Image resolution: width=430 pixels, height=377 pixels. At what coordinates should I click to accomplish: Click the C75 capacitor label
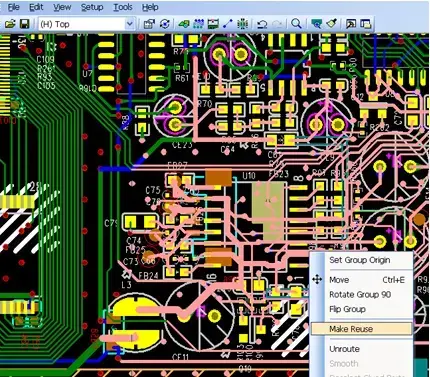pos(153,190)
